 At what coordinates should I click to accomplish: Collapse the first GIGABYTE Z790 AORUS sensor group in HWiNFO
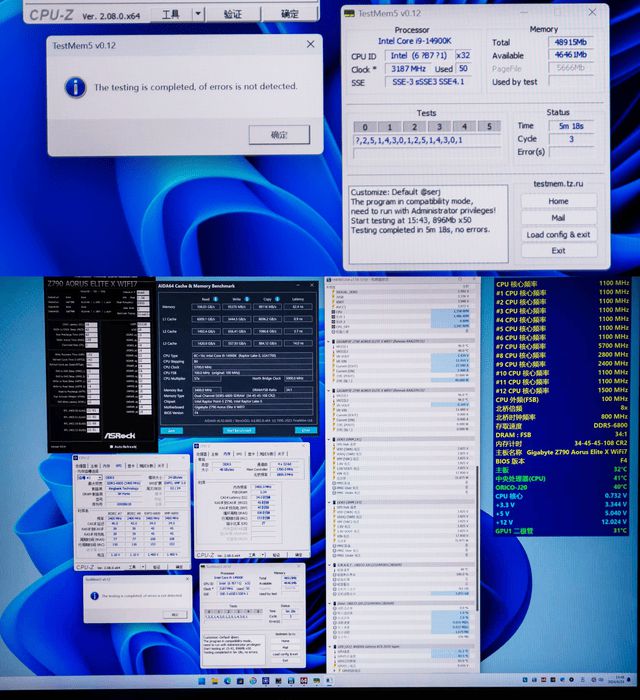[x=329, y=341]
